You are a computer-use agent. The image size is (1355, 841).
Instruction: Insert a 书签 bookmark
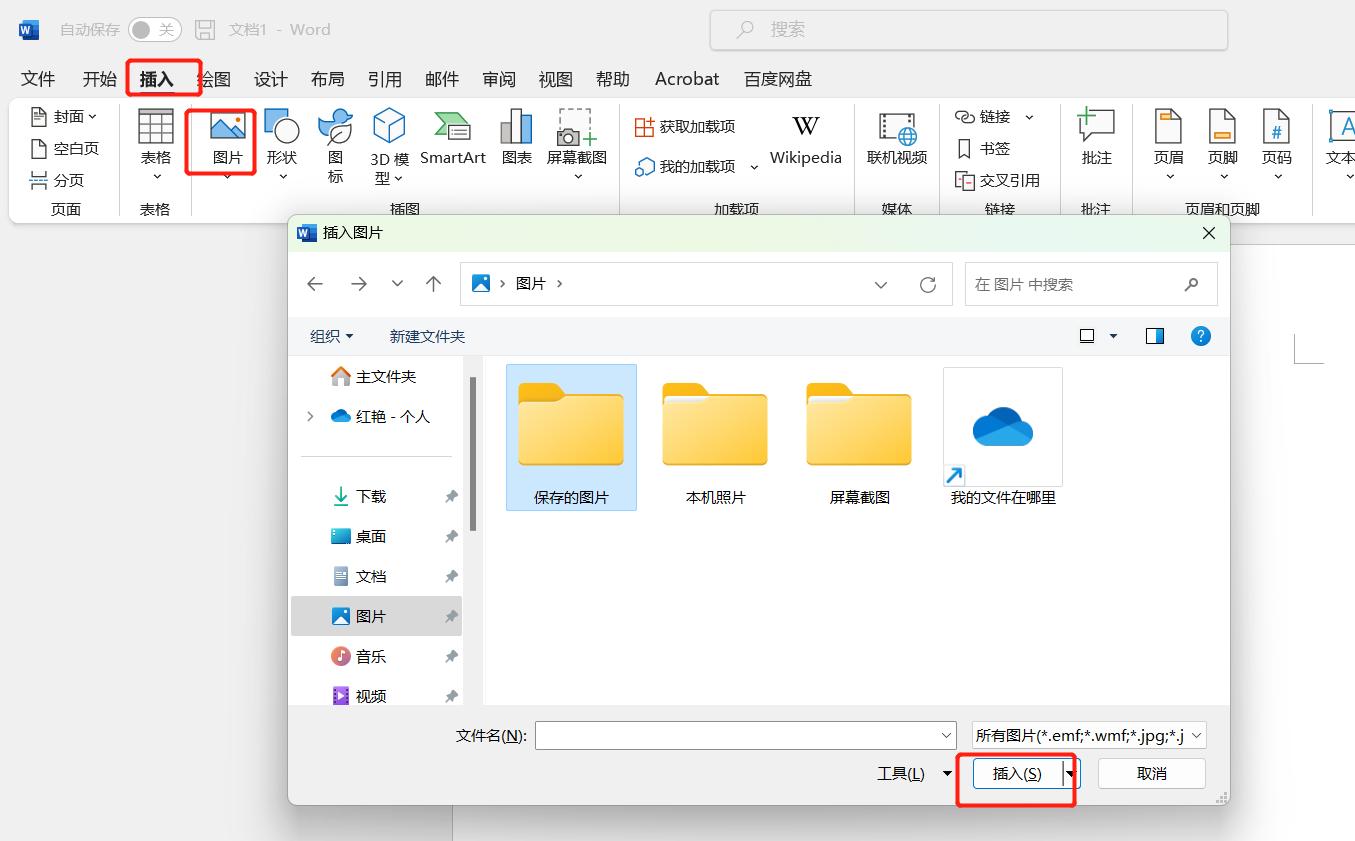point(994,148)
